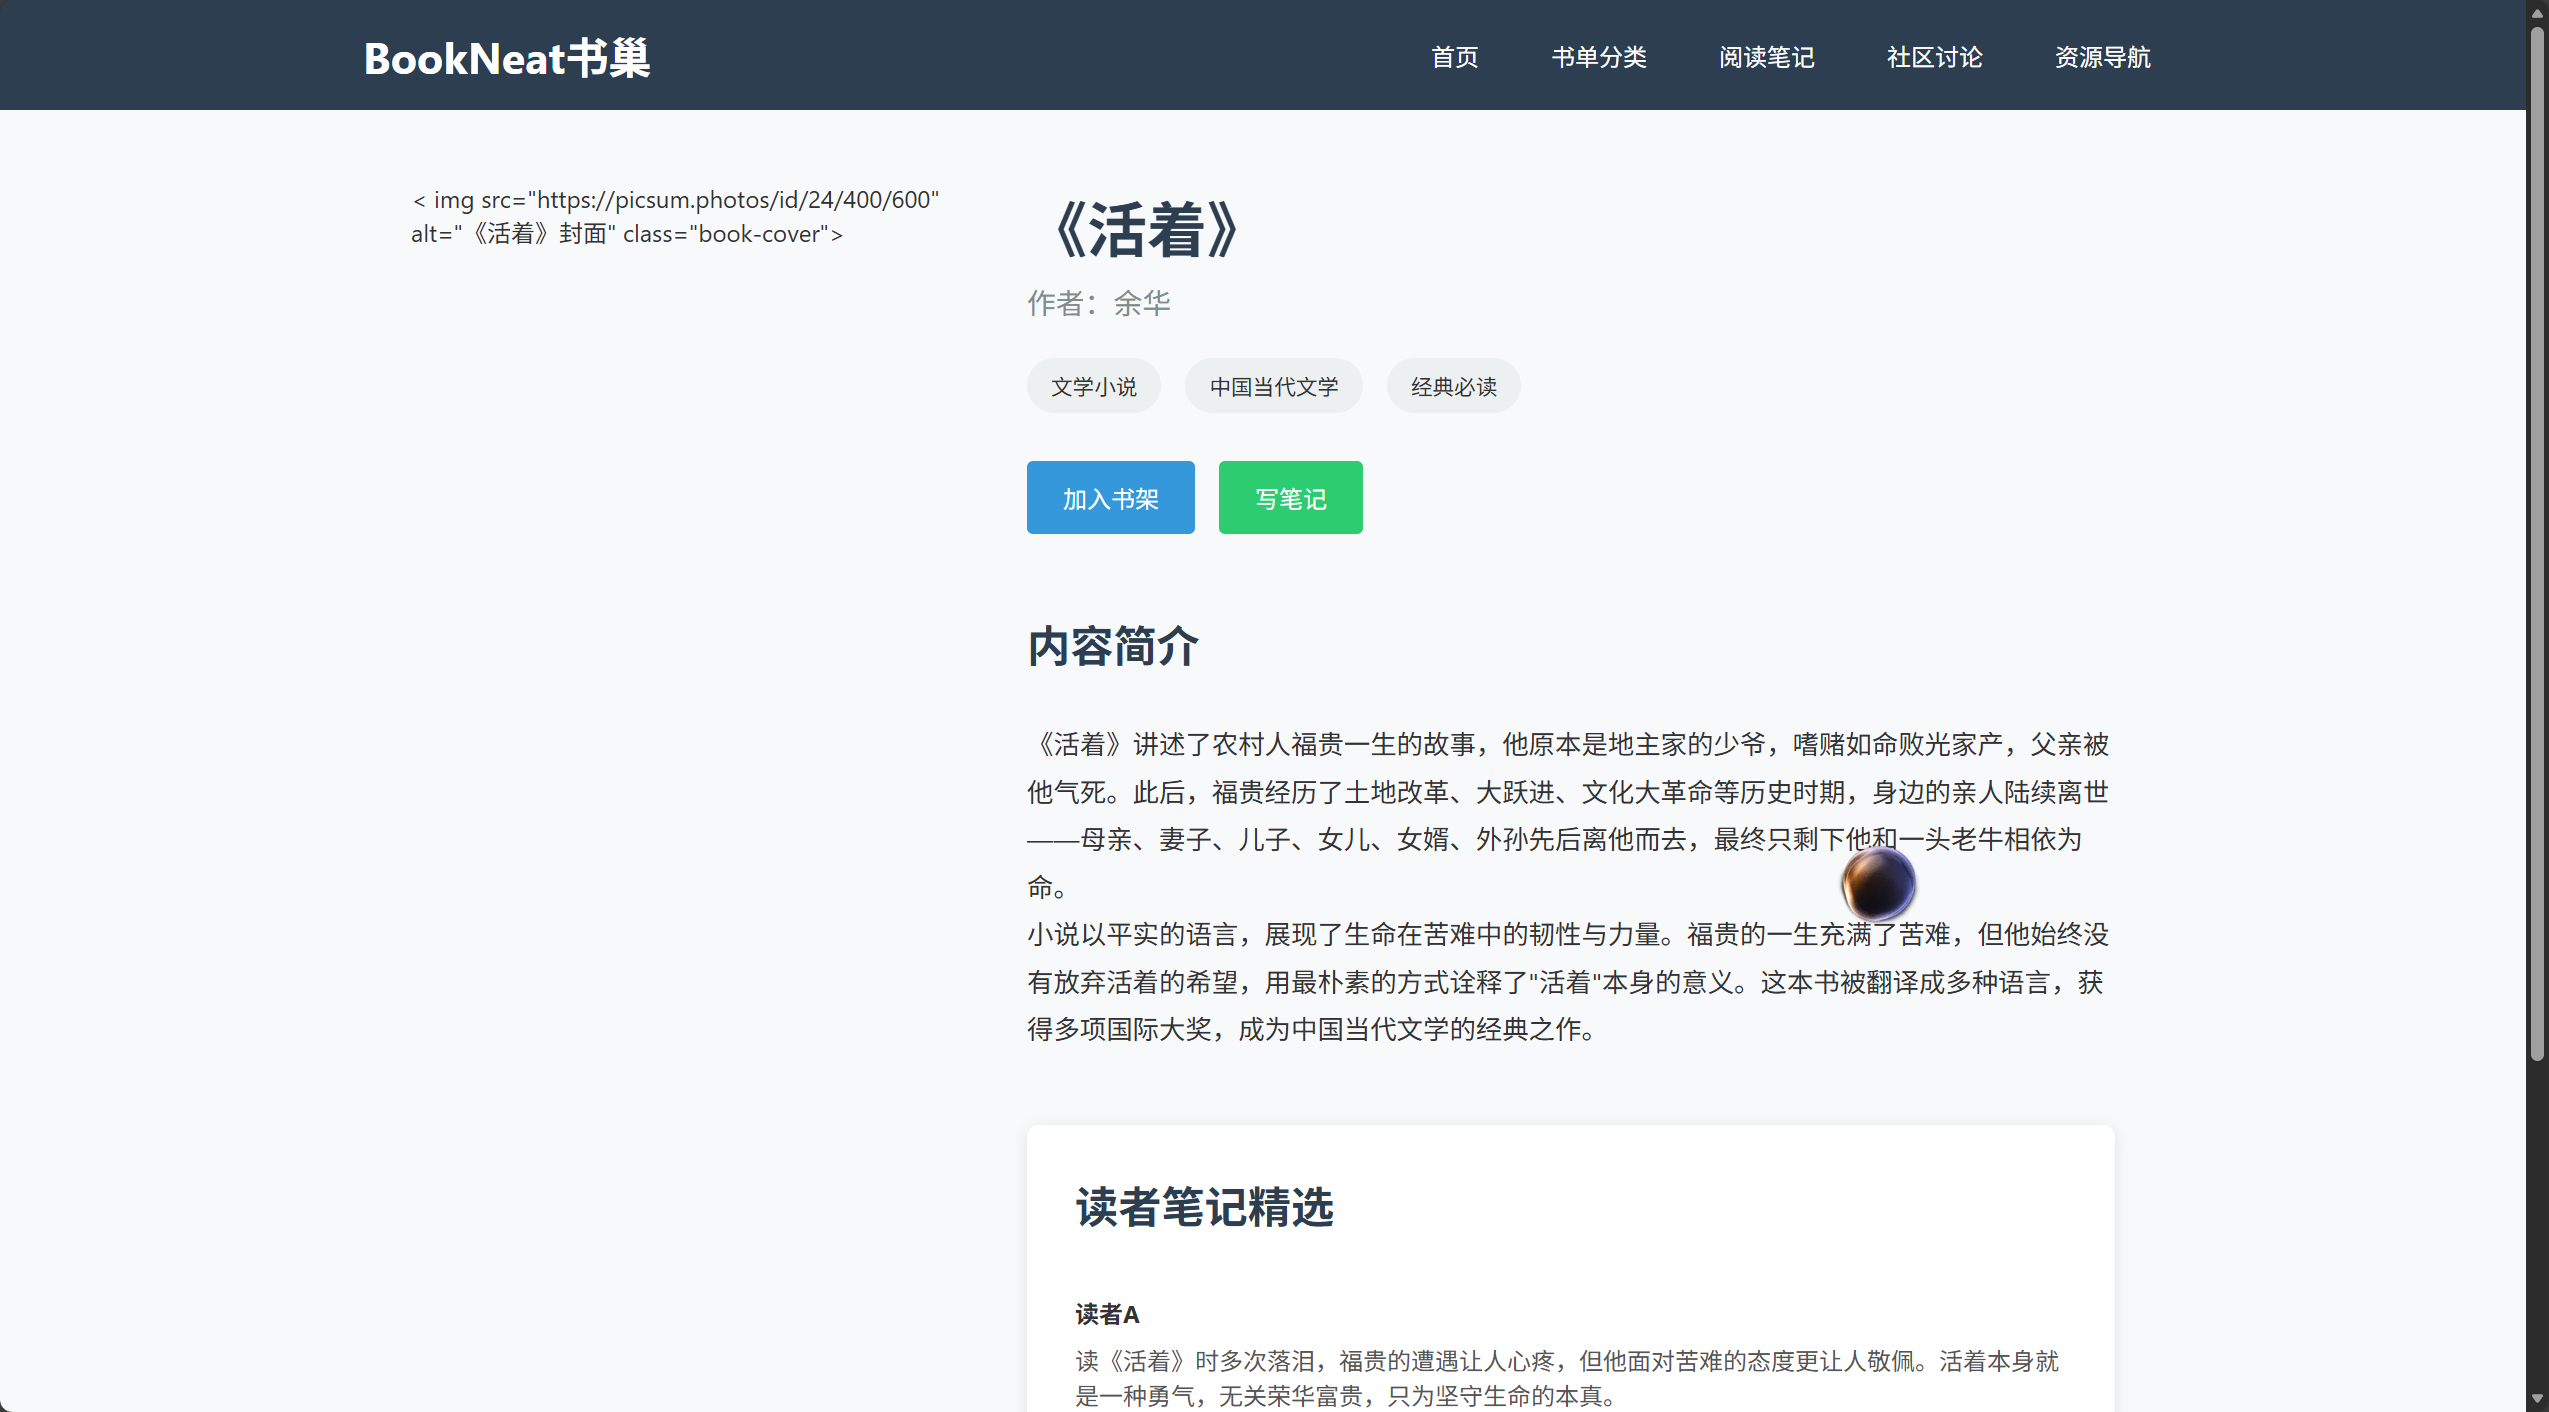Click the BookNeat书巢 site logo

[506, 58]
